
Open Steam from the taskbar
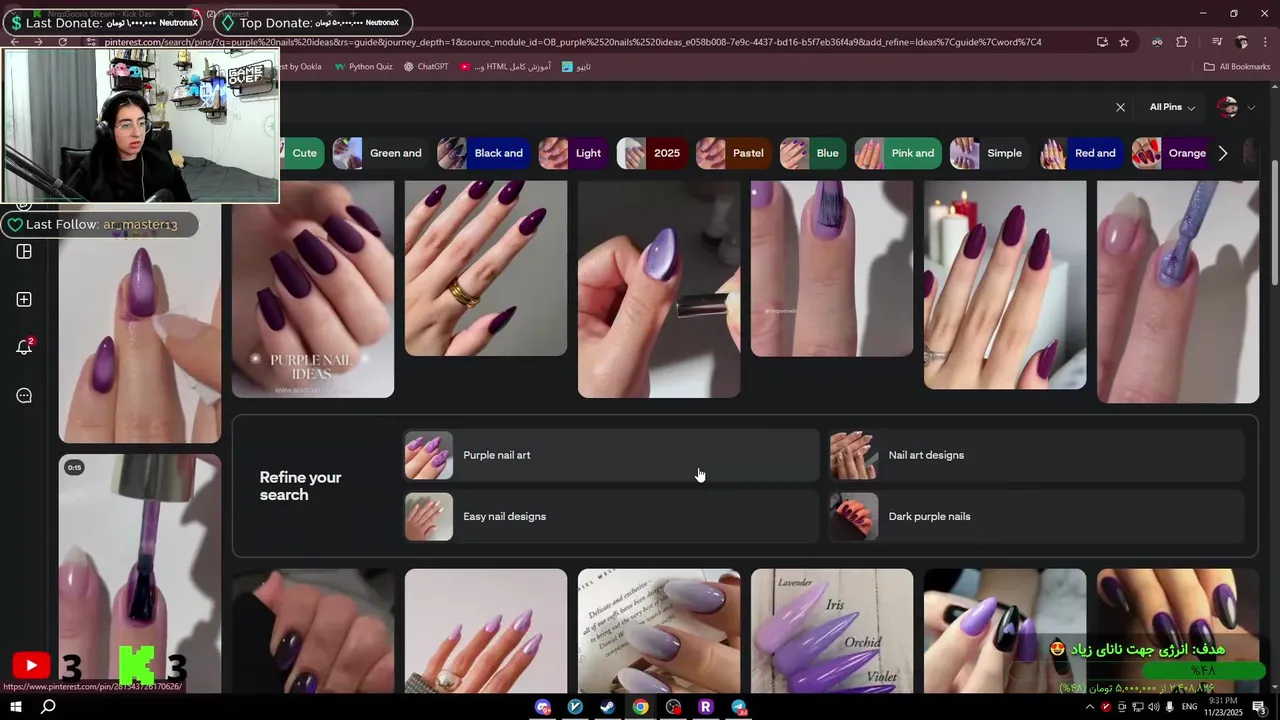(607, 707)
